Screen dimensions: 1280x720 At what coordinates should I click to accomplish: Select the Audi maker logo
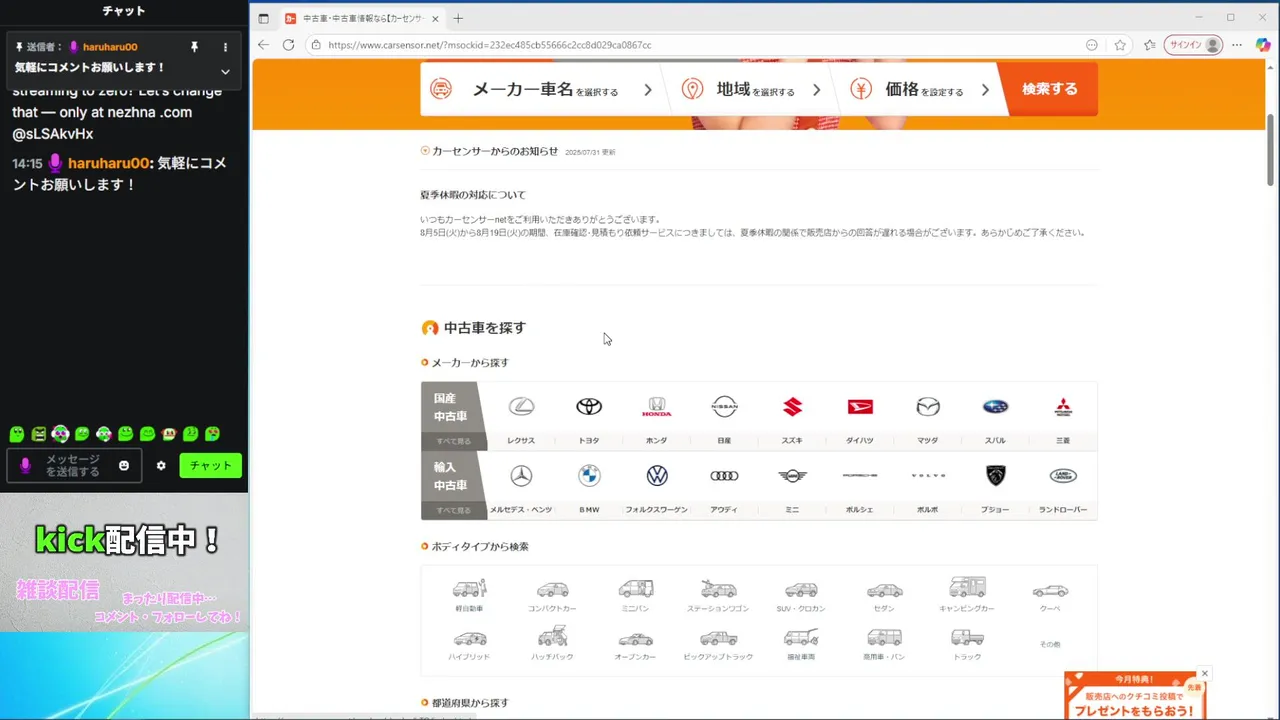tap(724, 476)
